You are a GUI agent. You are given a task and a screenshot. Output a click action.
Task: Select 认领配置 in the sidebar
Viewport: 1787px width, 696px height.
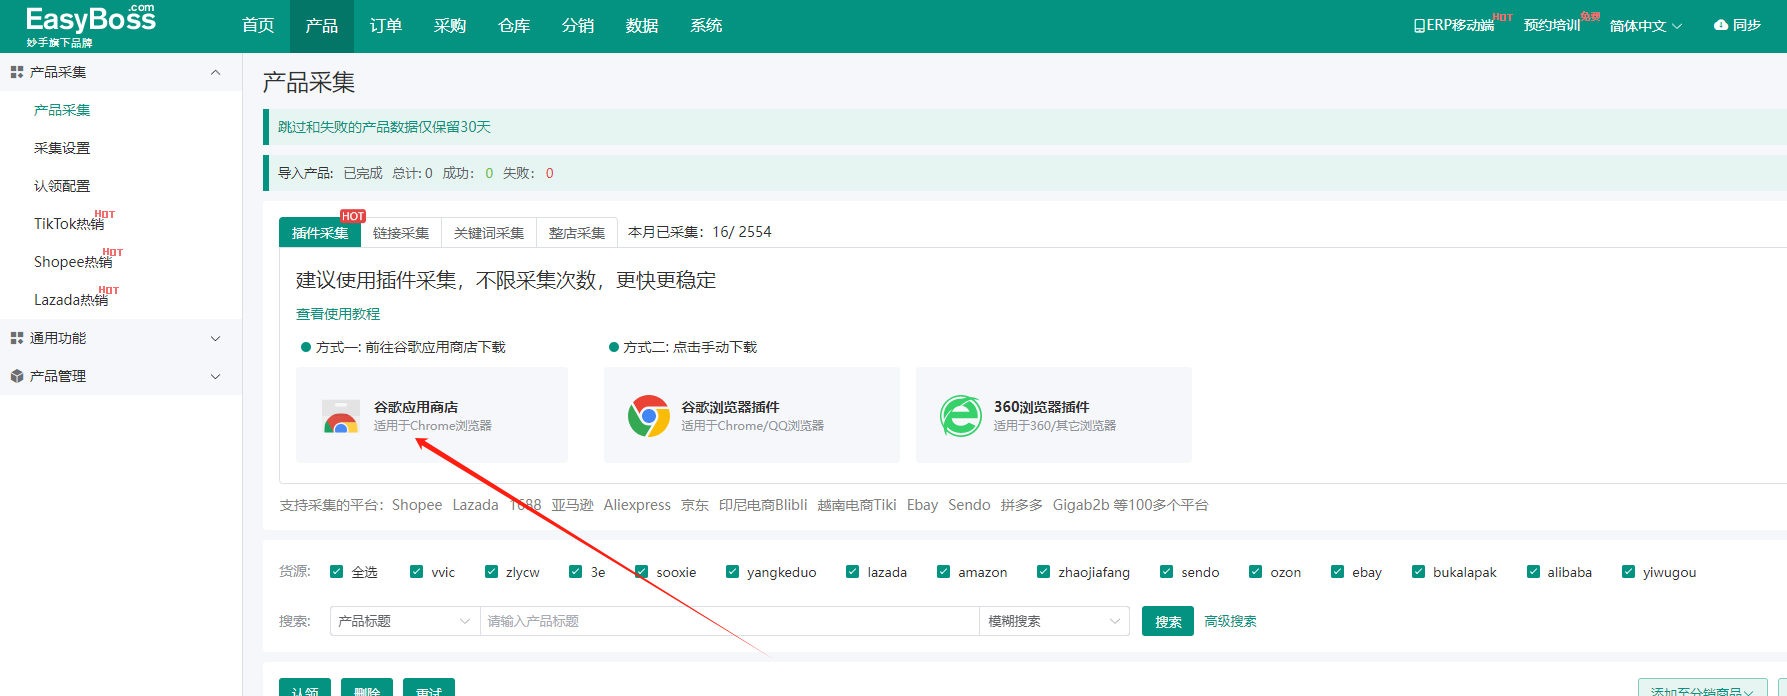point(62,186)
